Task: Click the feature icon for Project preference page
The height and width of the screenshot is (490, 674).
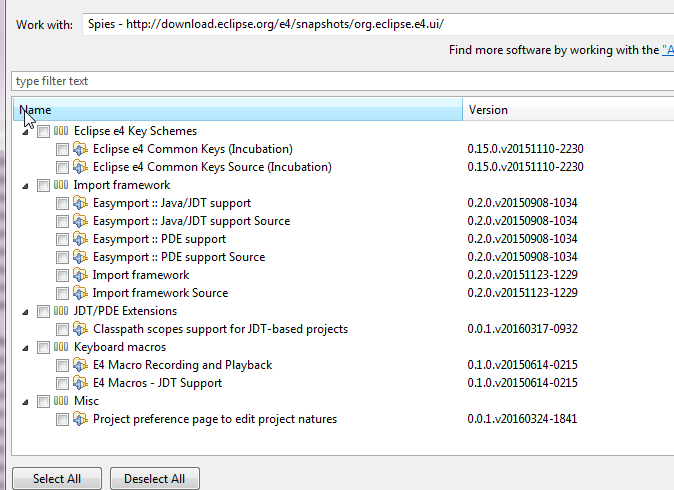Action: [80, 419]
